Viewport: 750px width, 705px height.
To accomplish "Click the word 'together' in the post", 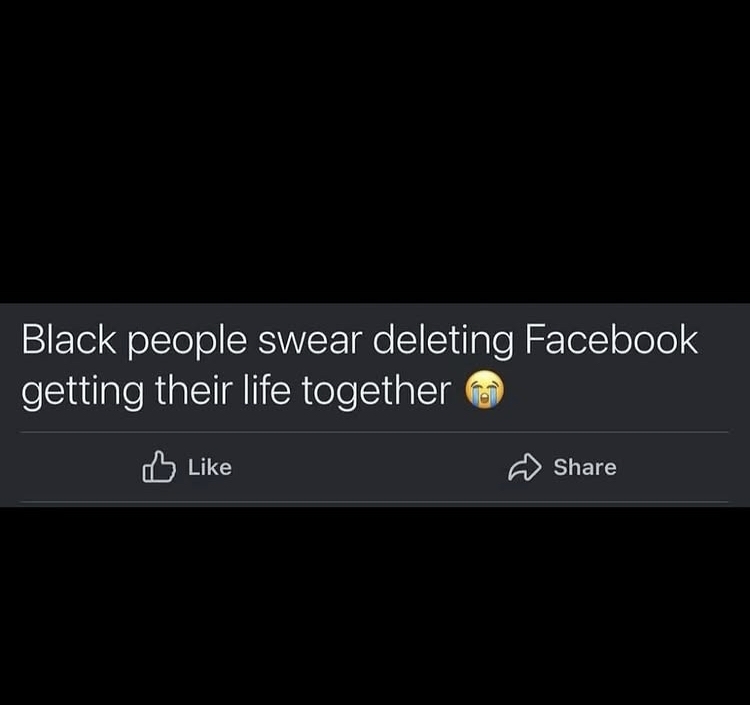I will pyautogui.click(x=376, y=391).
